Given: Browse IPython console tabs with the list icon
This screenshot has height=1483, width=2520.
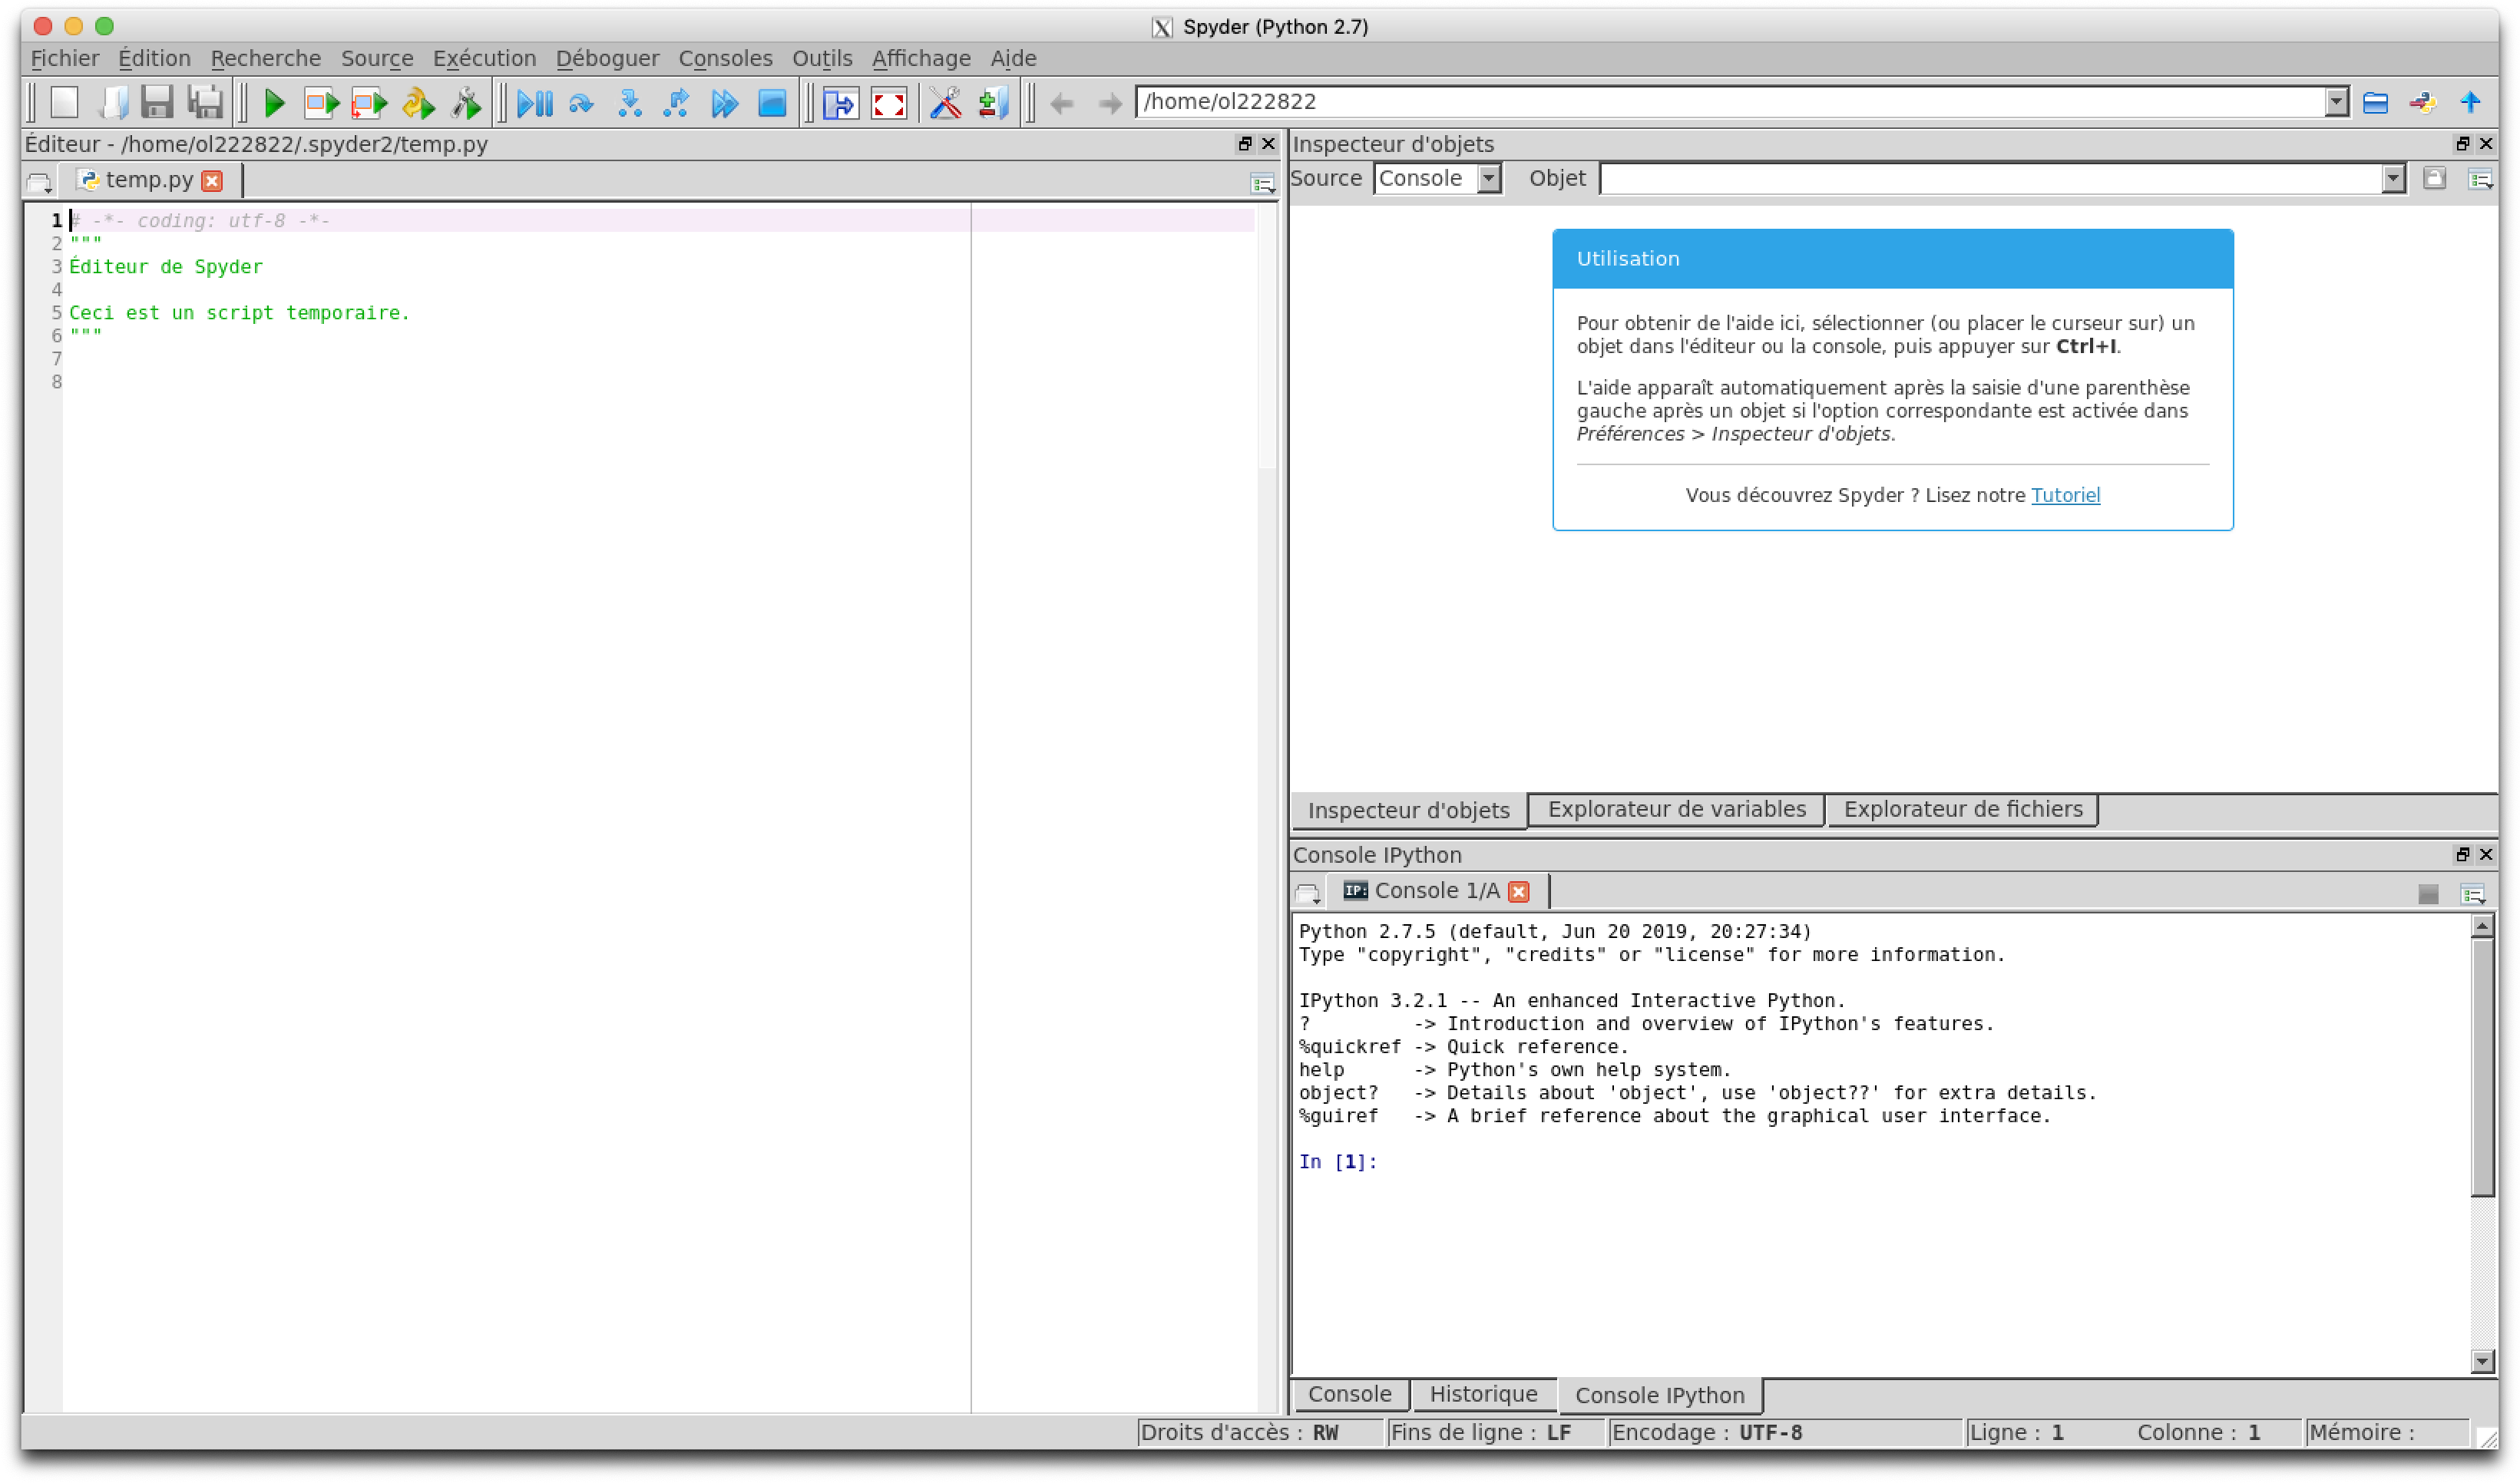Looking at the screenshot, I should coord(1308,893).
